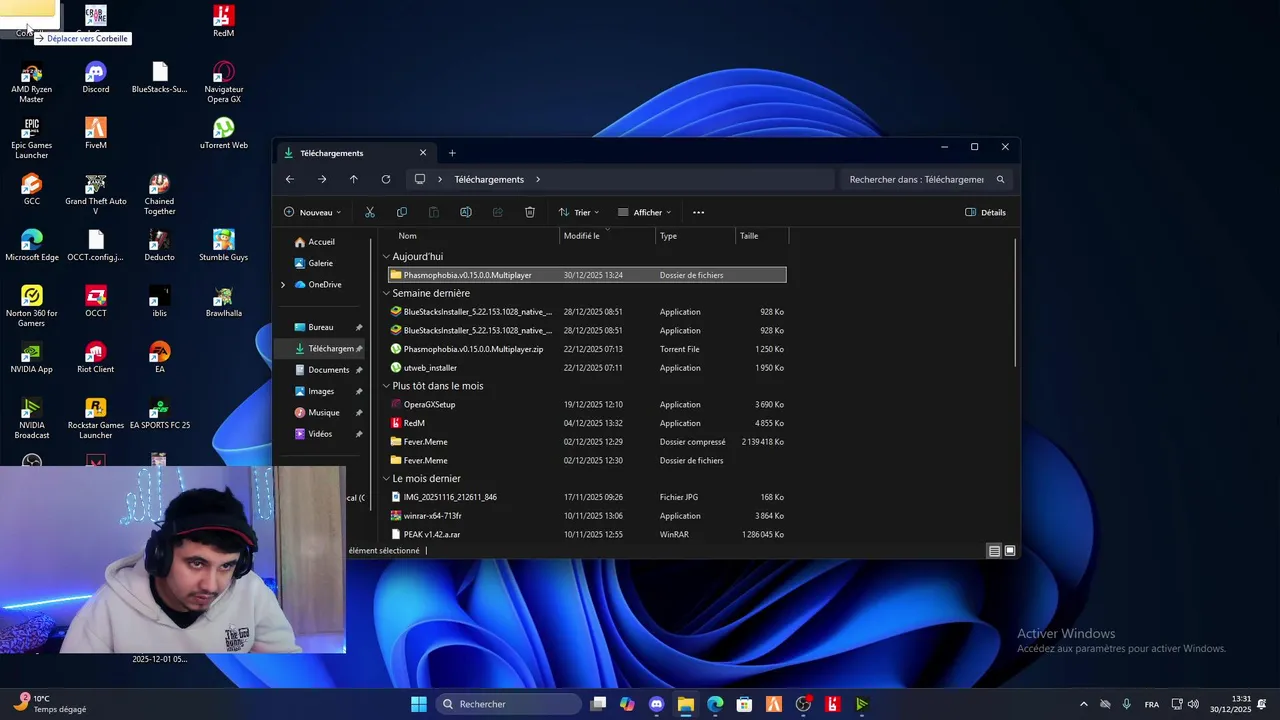Select the utweb_installer file
The image size is (1280, 720).
coord(587,368)
